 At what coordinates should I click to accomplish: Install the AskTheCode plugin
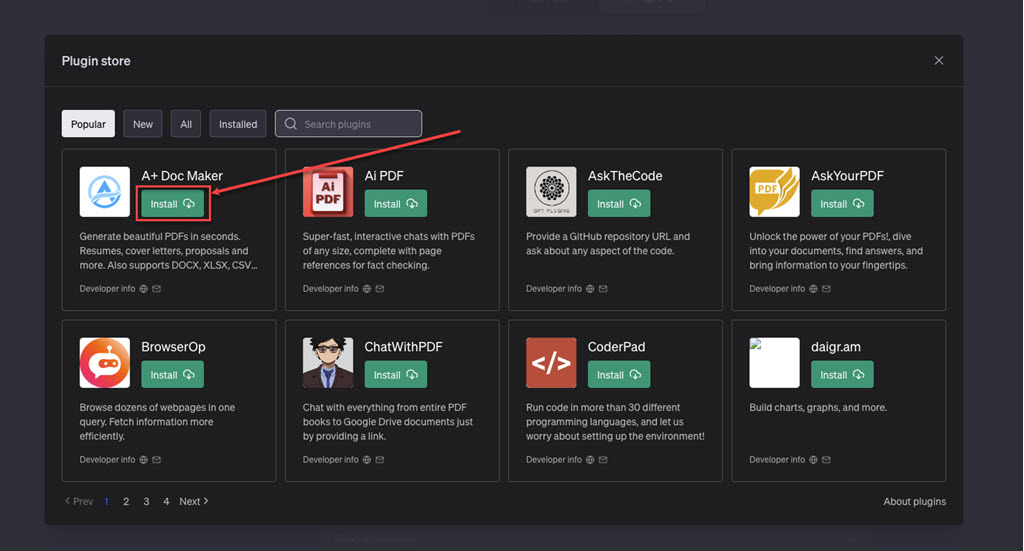619,204
